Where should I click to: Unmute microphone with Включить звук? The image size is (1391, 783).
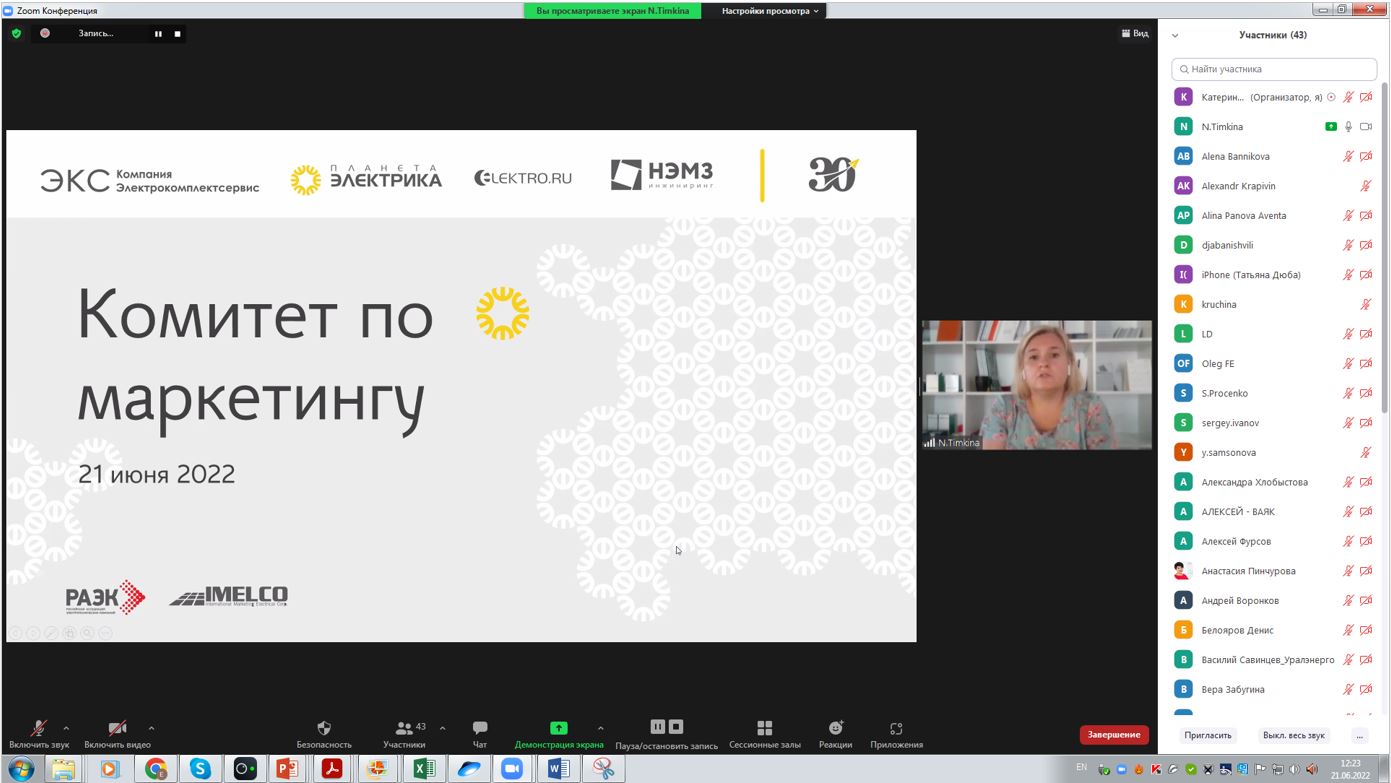[x=38, y=730]
